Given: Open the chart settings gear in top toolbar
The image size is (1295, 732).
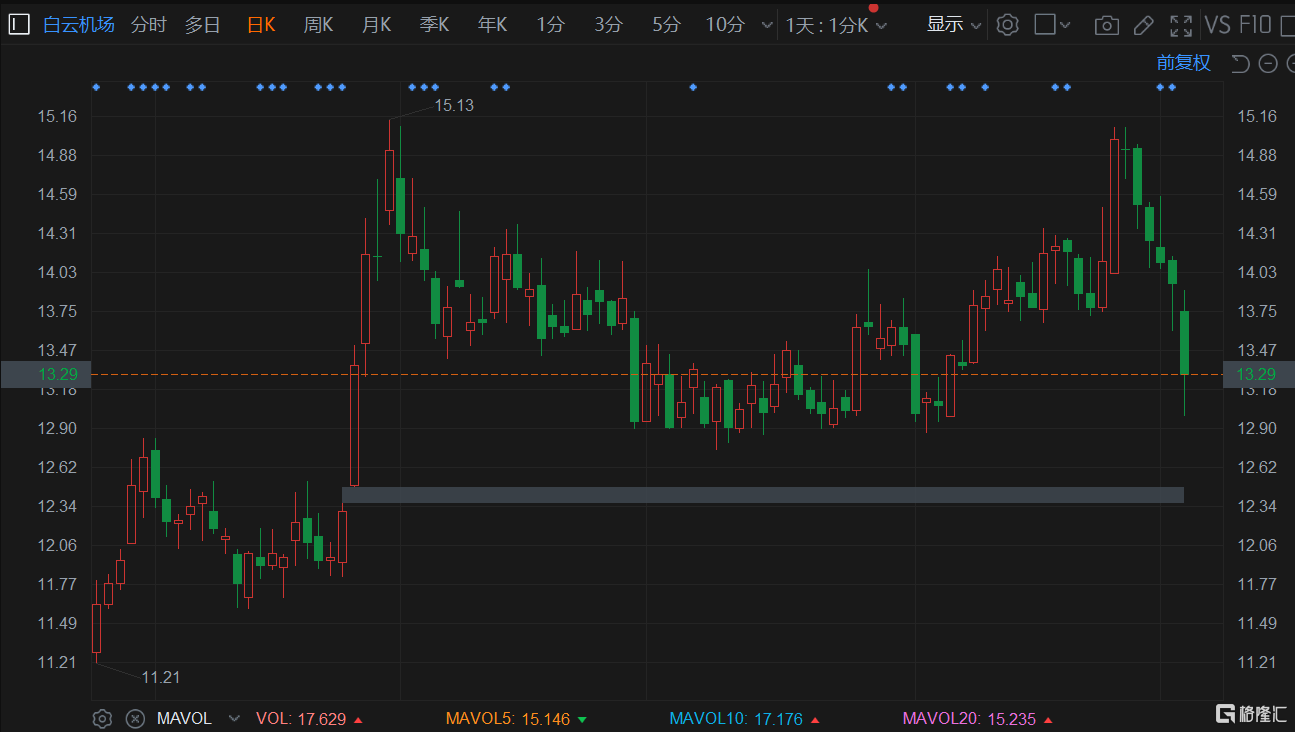Looking at the screenshot, I should (x=1008, y=25).
